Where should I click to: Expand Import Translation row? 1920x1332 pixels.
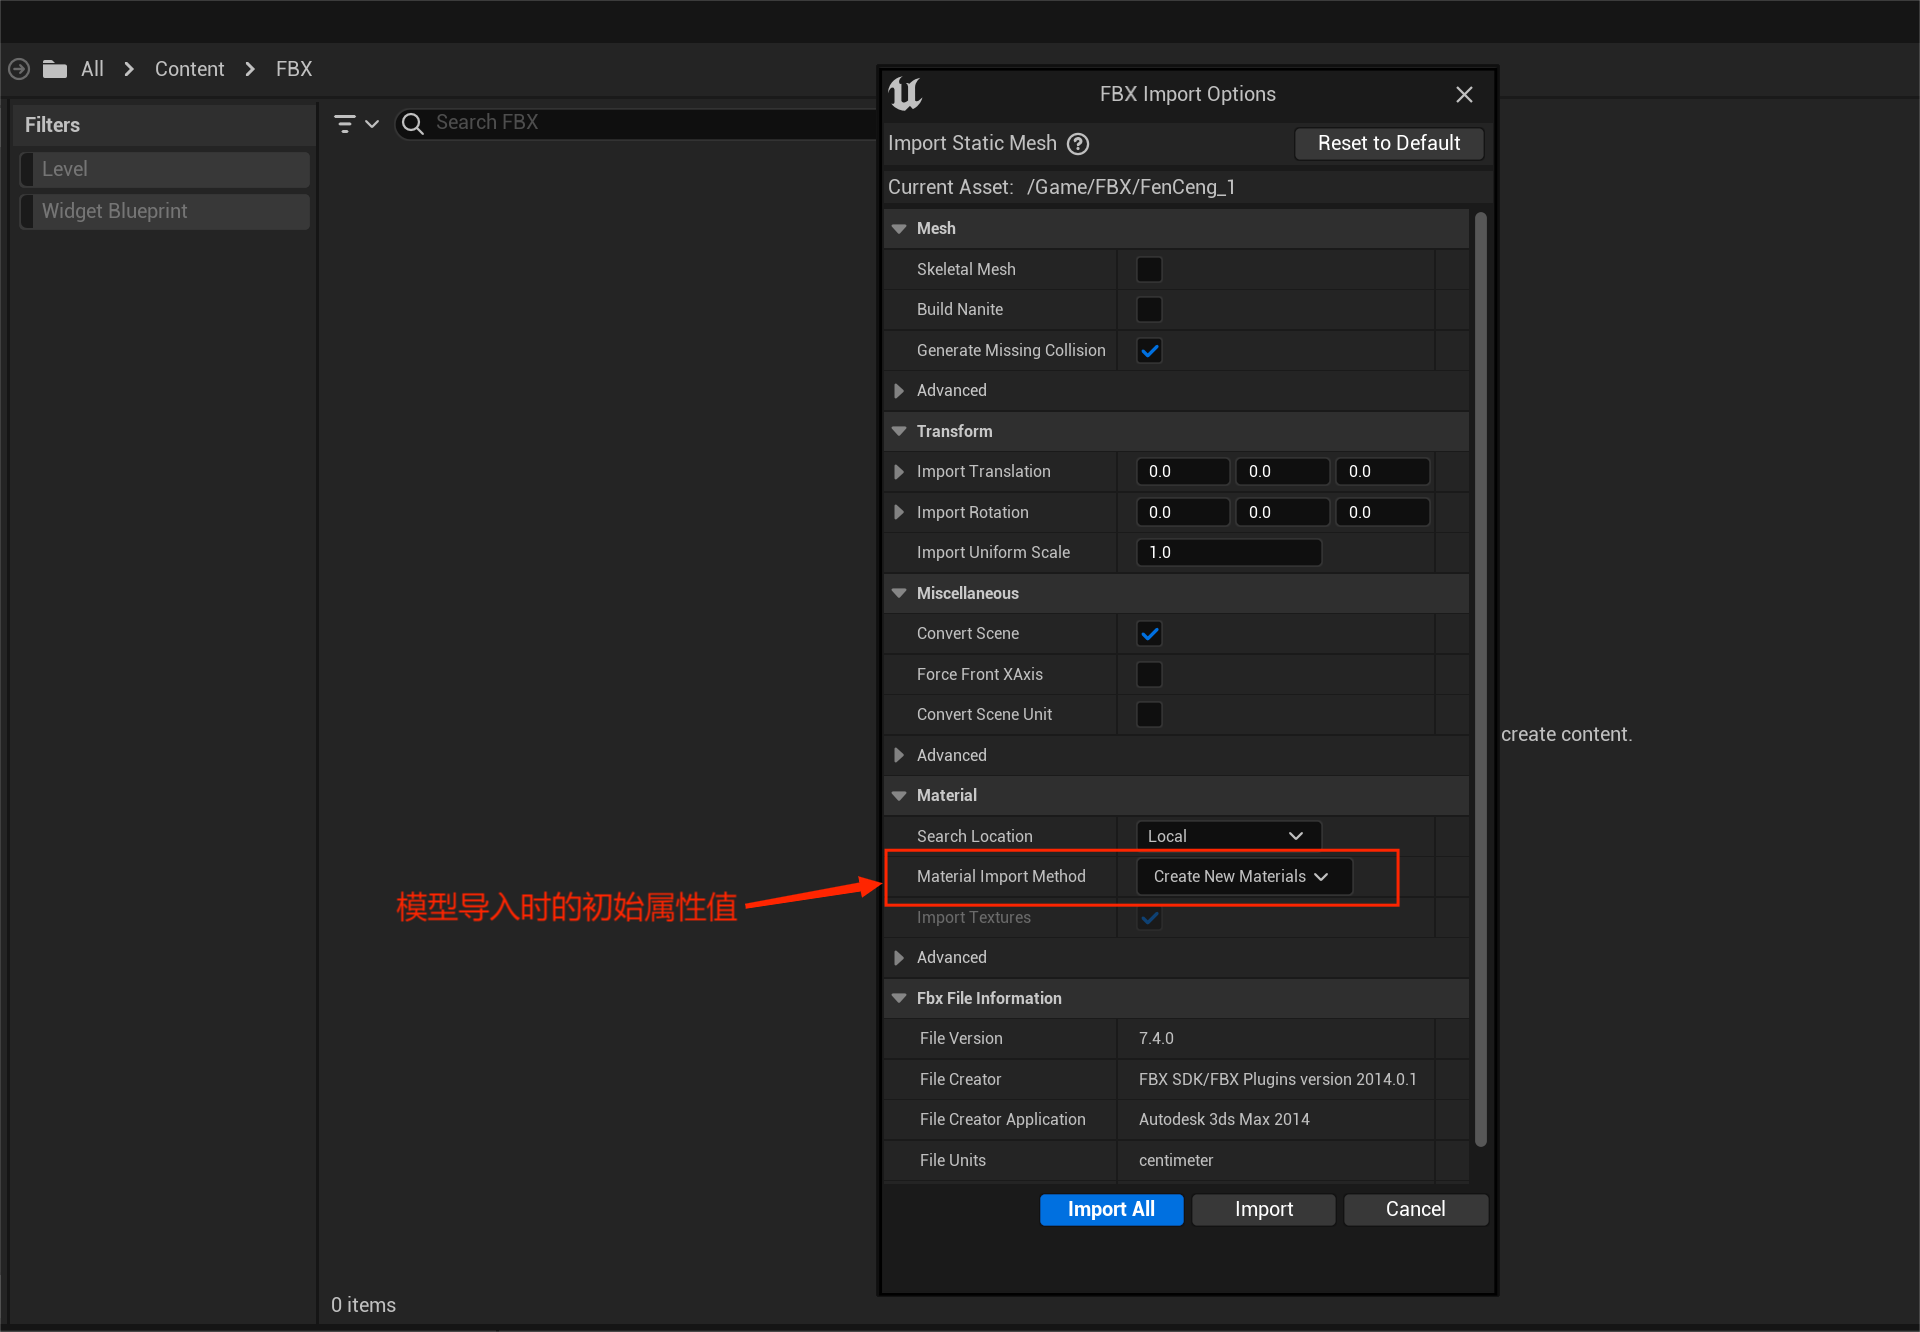[899, 472]
